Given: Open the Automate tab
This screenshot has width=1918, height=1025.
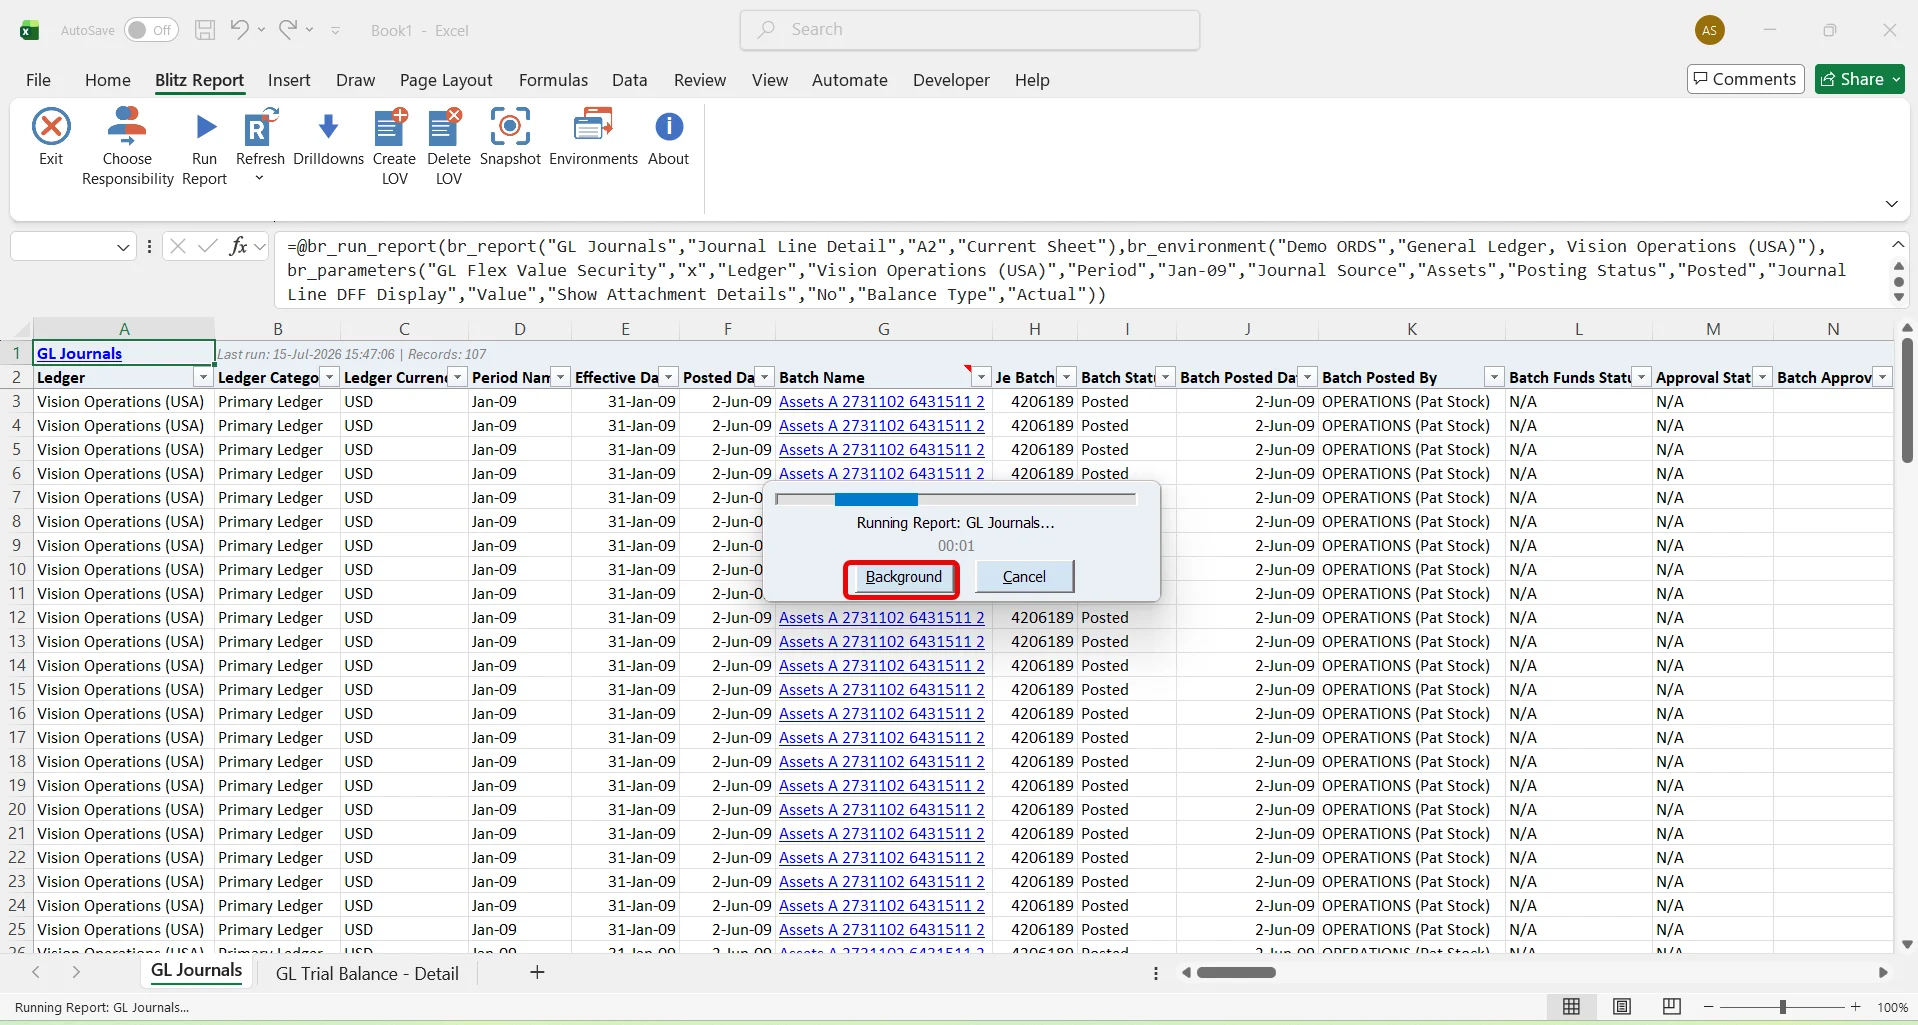Looking at the screenshot, I should 849,80.
